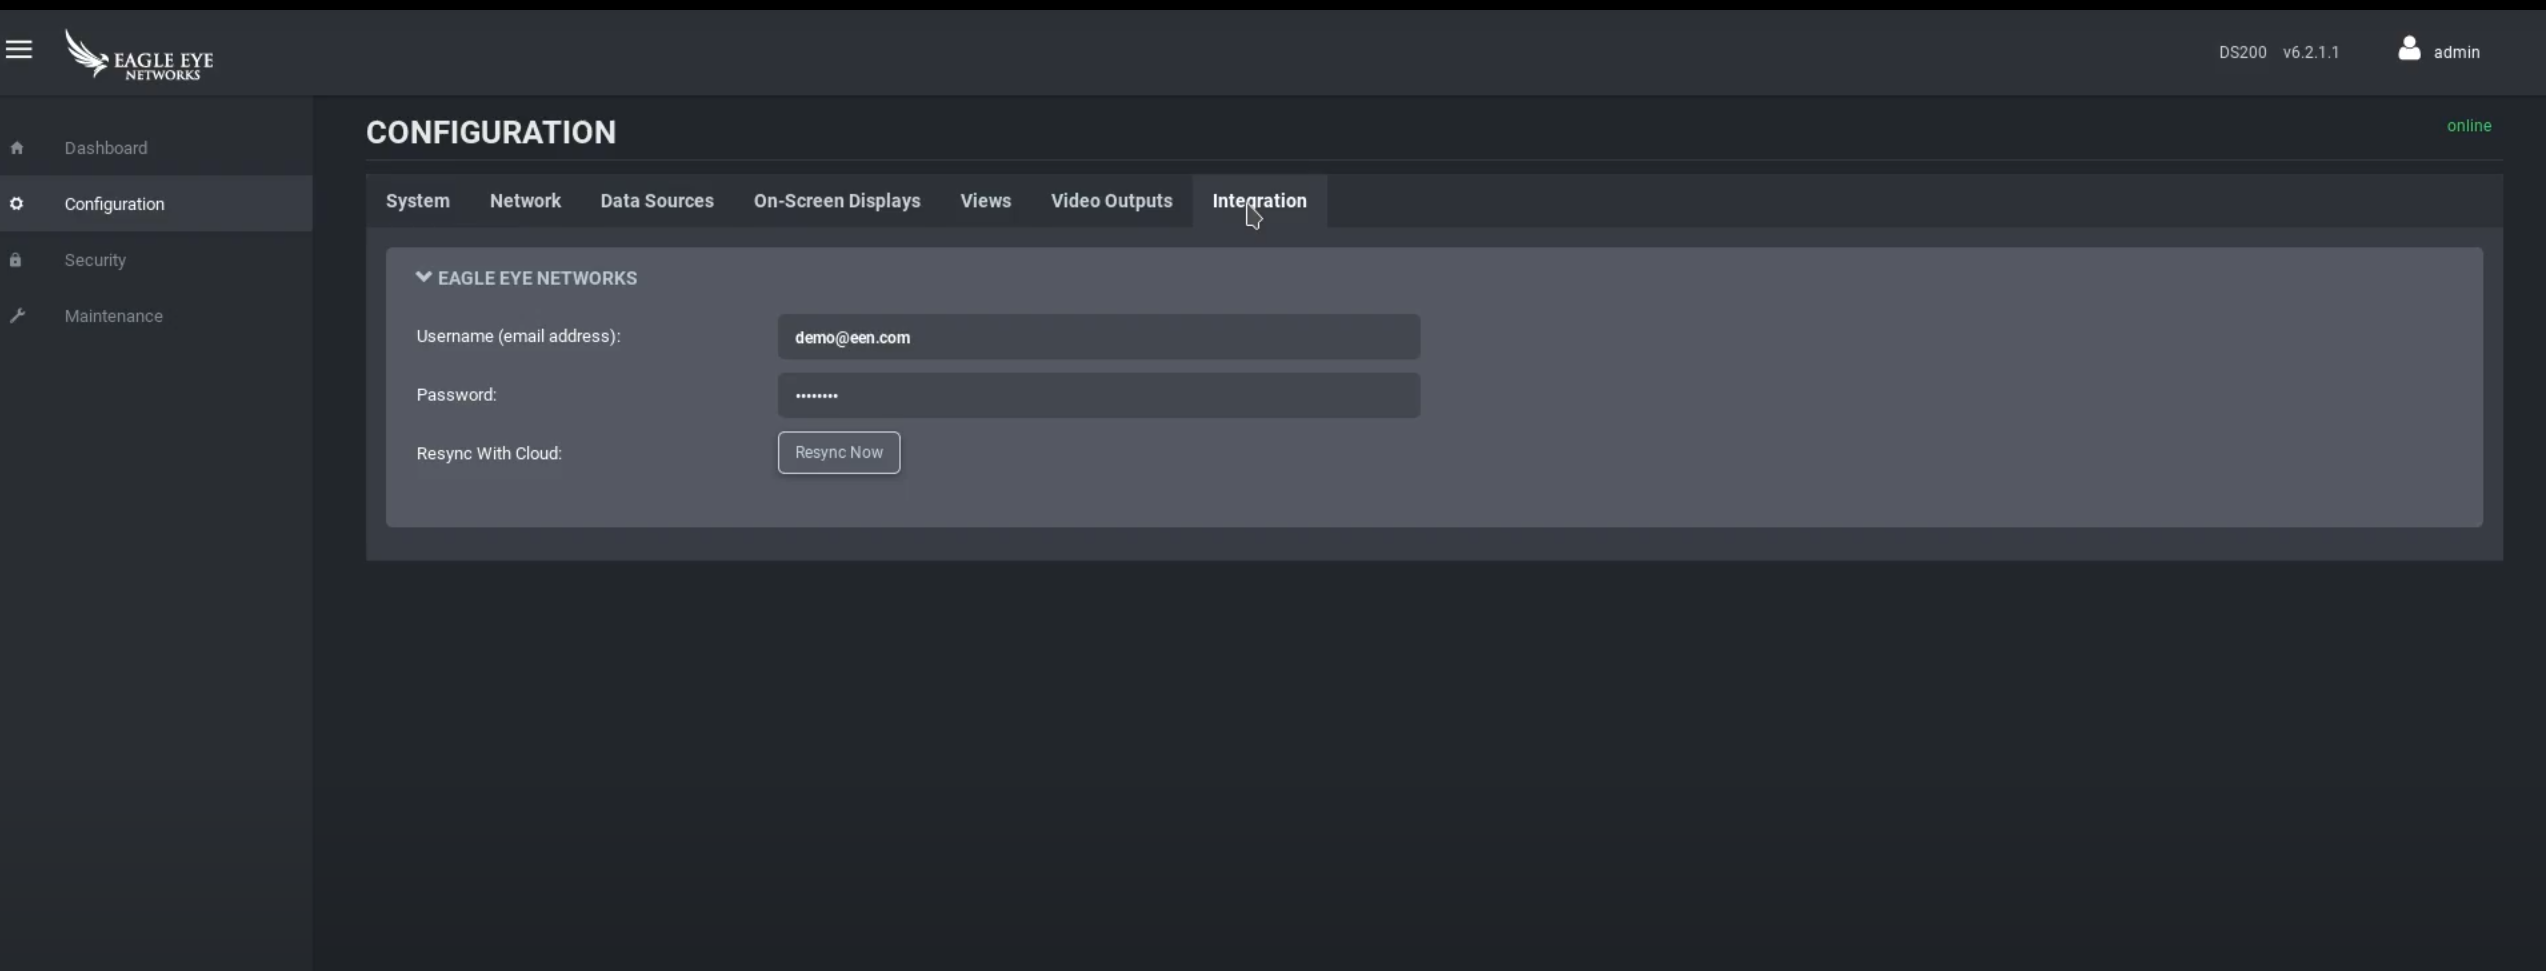The image size is (2546, 971).
Task: Click the Dashboard home icon
Action: [x=16, y=148]
